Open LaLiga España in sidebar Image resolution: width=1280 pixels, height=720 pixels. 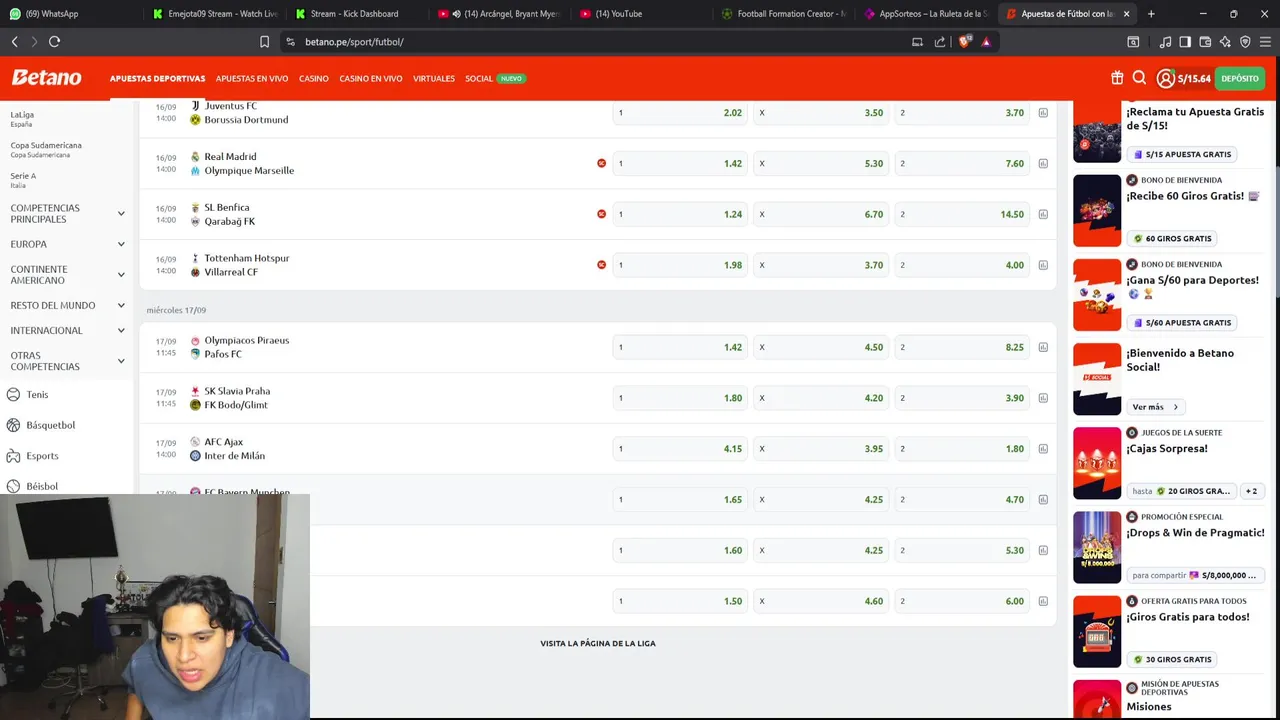(22, 119)
